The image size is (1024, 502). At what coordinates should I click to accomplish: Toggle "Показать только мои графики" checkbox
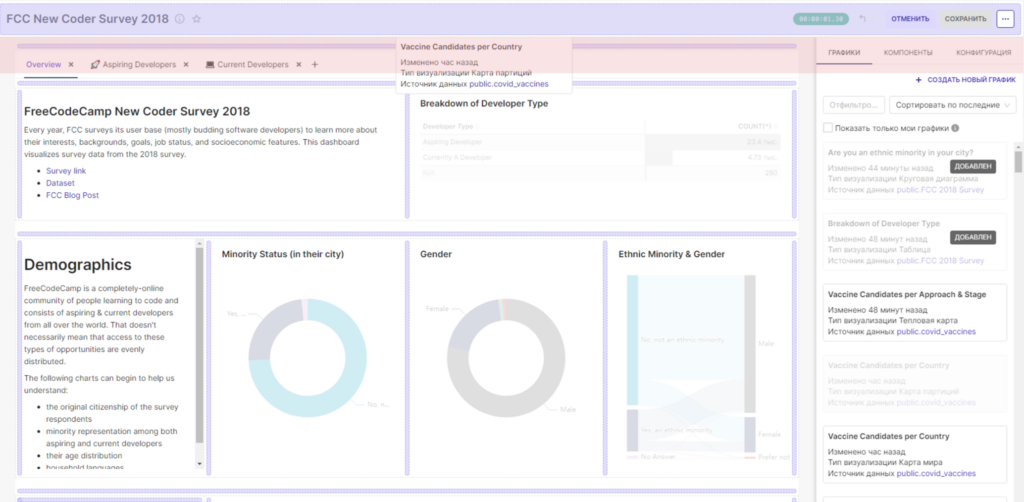[828, 128]
